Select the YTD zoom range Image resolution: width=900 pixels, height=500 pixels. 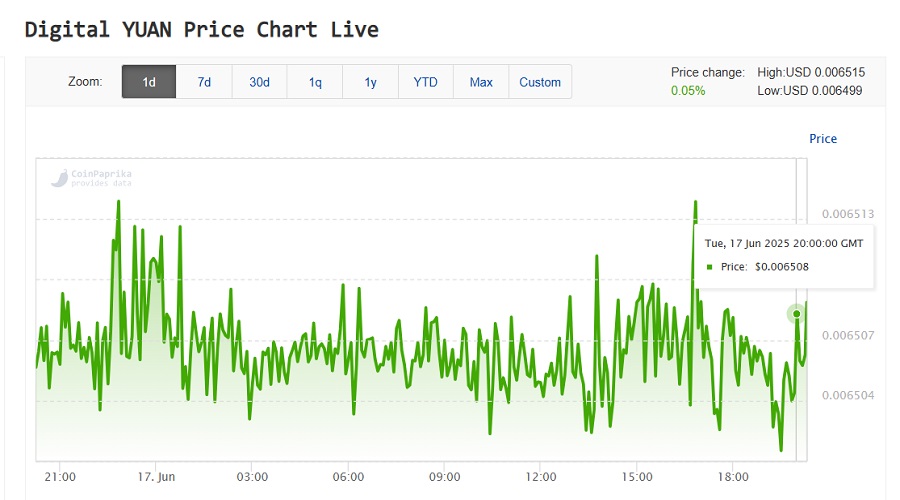coord(425,82)
